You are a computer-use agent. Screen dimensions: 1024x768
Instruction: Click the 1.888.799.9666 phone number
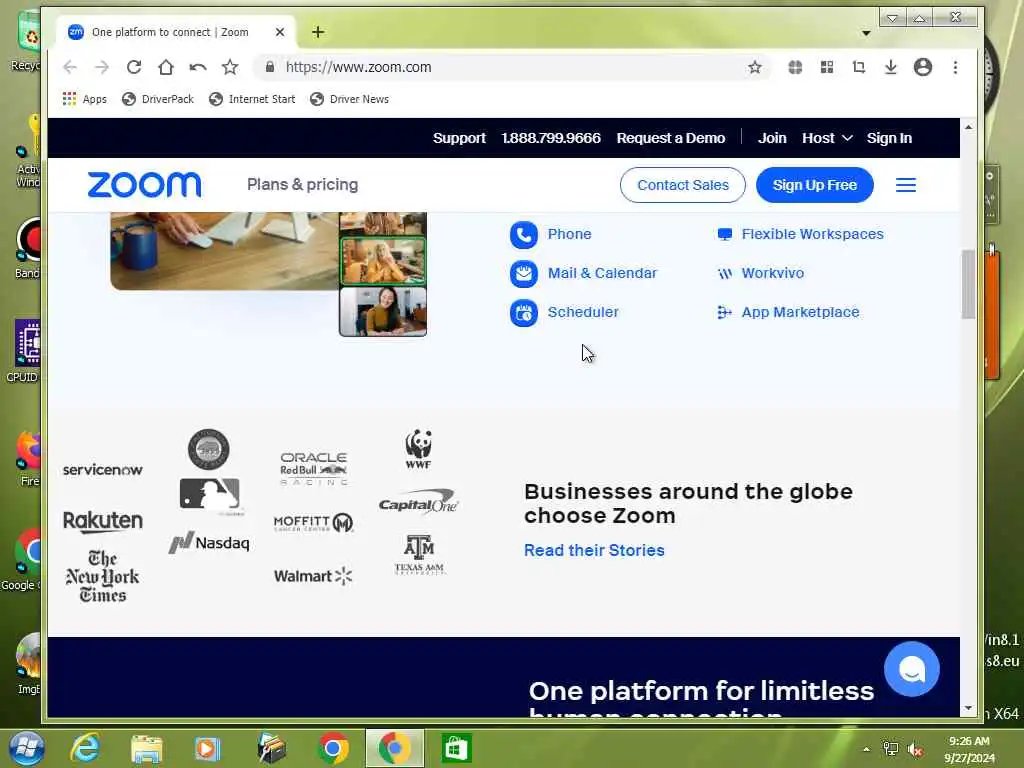551,138
